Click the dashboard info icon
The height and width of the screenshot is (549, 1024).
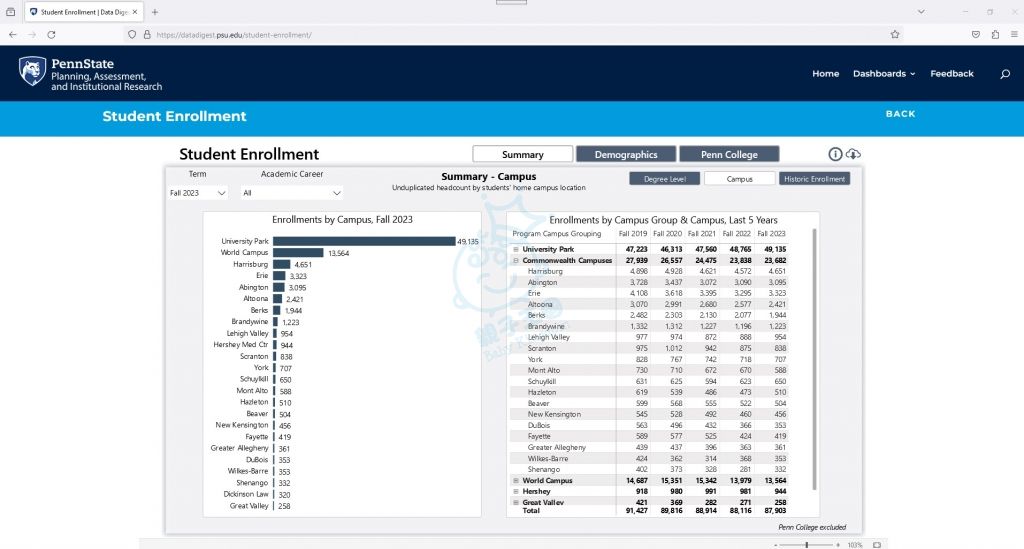pyautogui.click(x=835, y=154)
